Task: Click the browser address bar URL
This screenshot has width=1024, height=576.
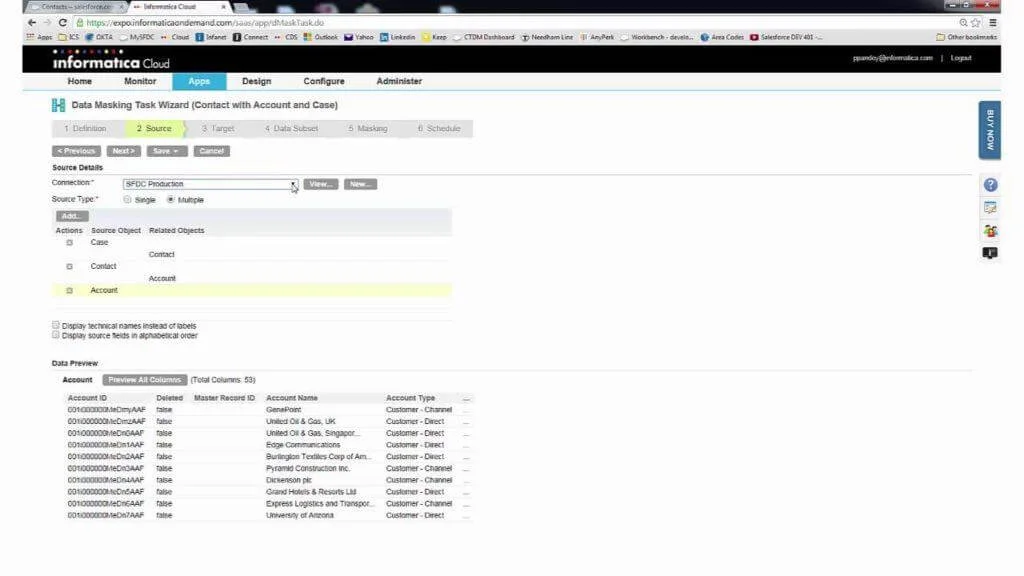Action: [x=204, y=22]
